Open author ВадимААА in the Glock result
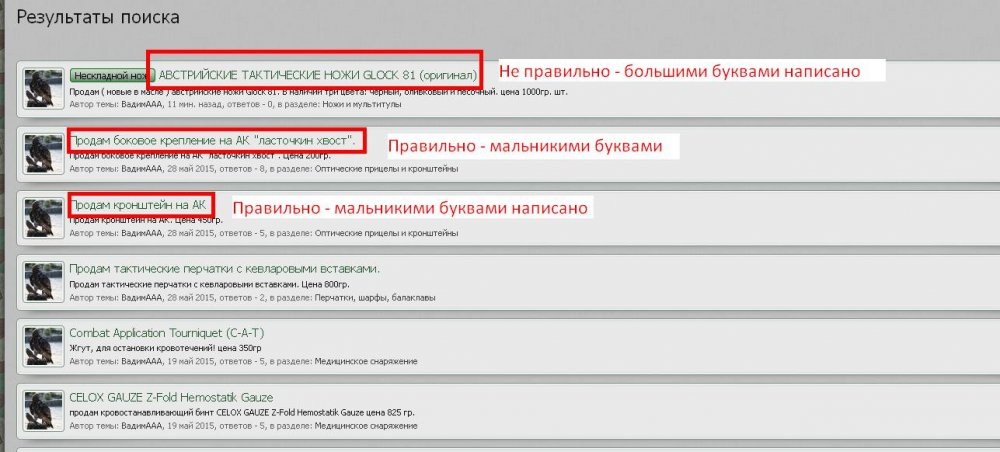The width and height of the screenshot is (1000, 452). (x=142, y=104)
